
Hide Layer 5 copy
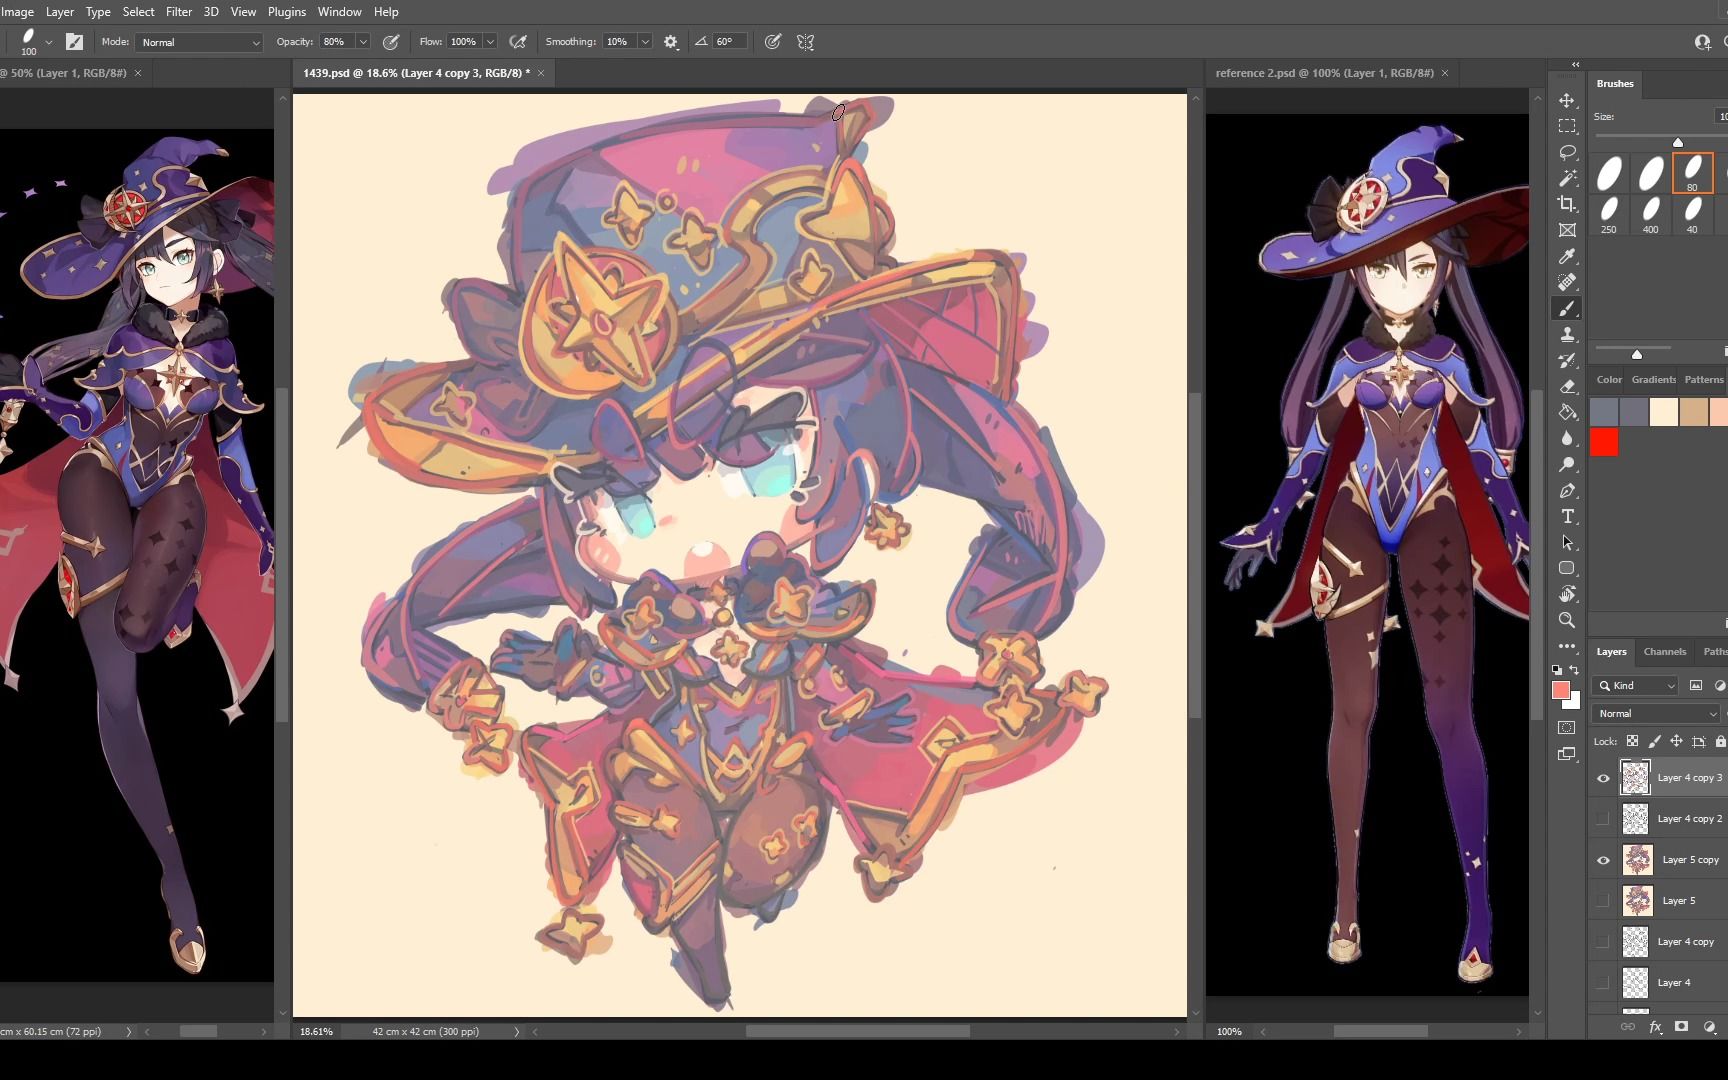[1603, 860]
